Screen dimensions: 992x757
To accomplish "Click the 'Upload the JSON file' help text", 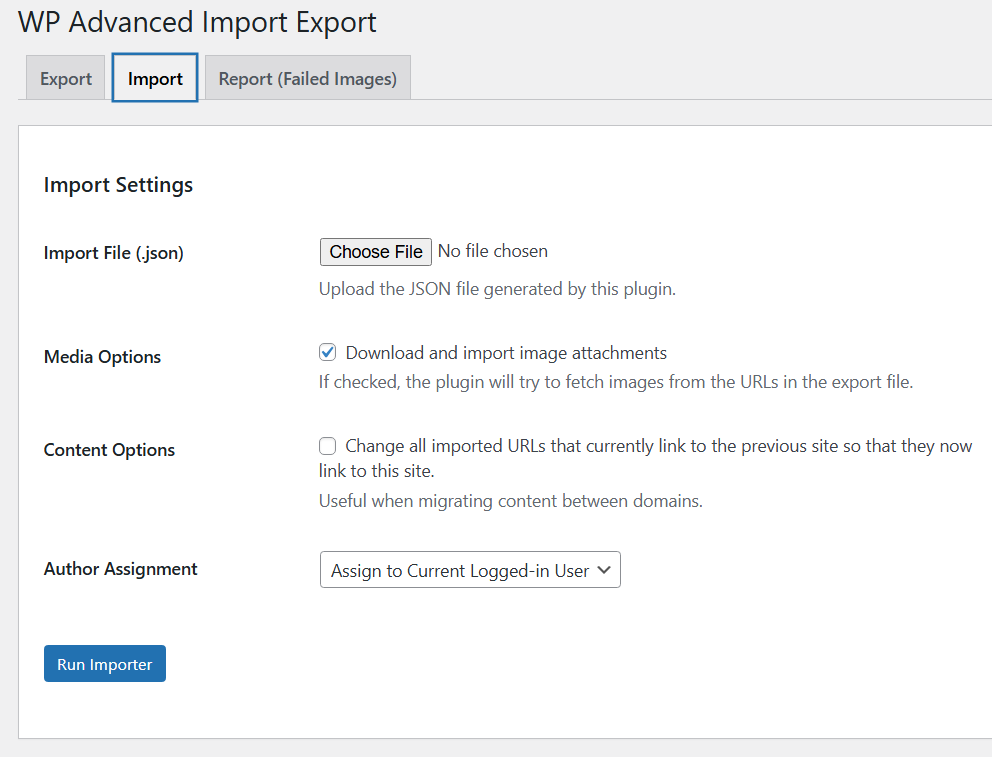I will coord(497,290).
